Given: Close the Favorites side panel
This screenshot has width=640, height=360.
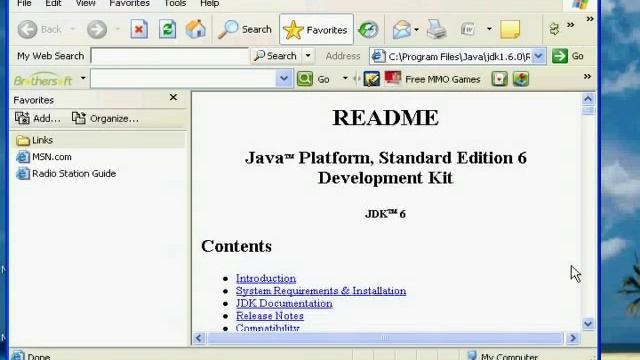Looking at the screenshot, I should 173,97.
